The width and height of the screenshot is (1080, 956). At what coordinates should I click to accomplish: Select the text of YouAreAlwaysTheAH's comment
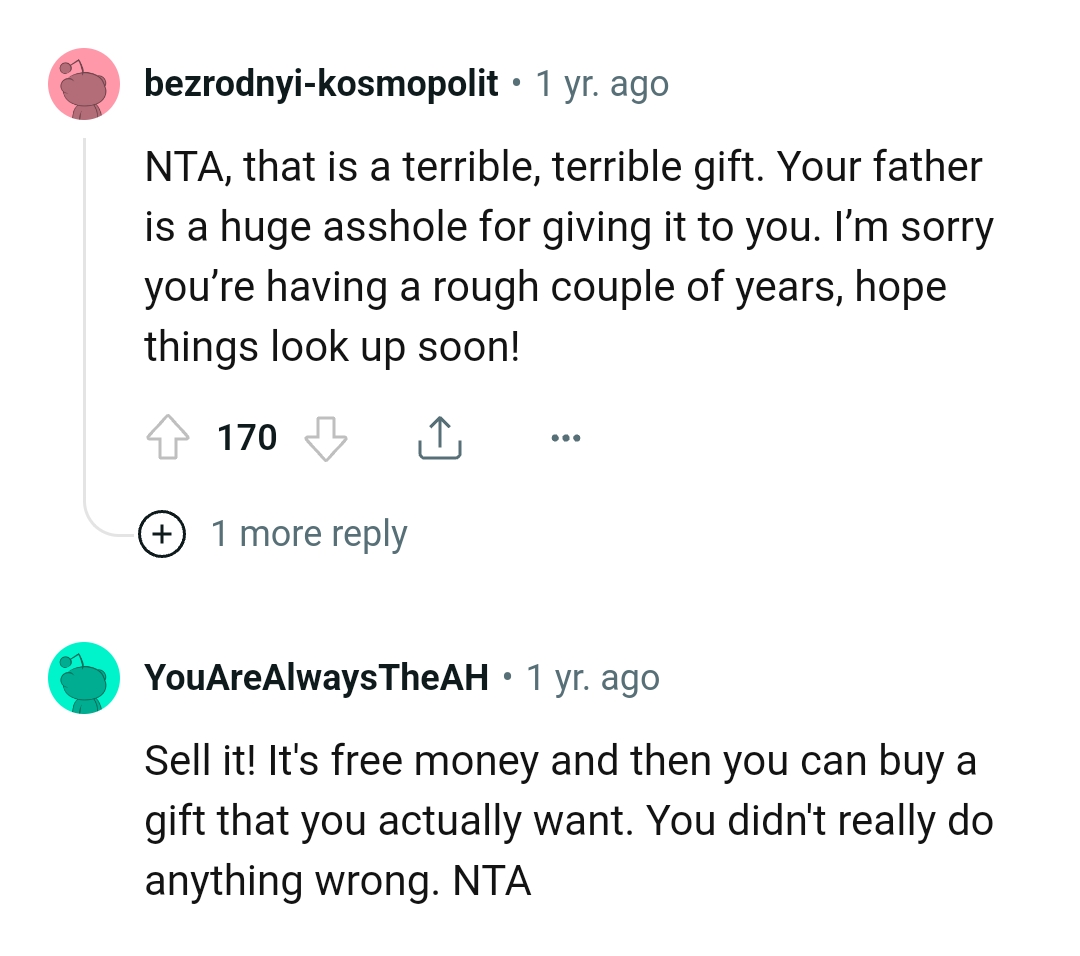(570, 820)
